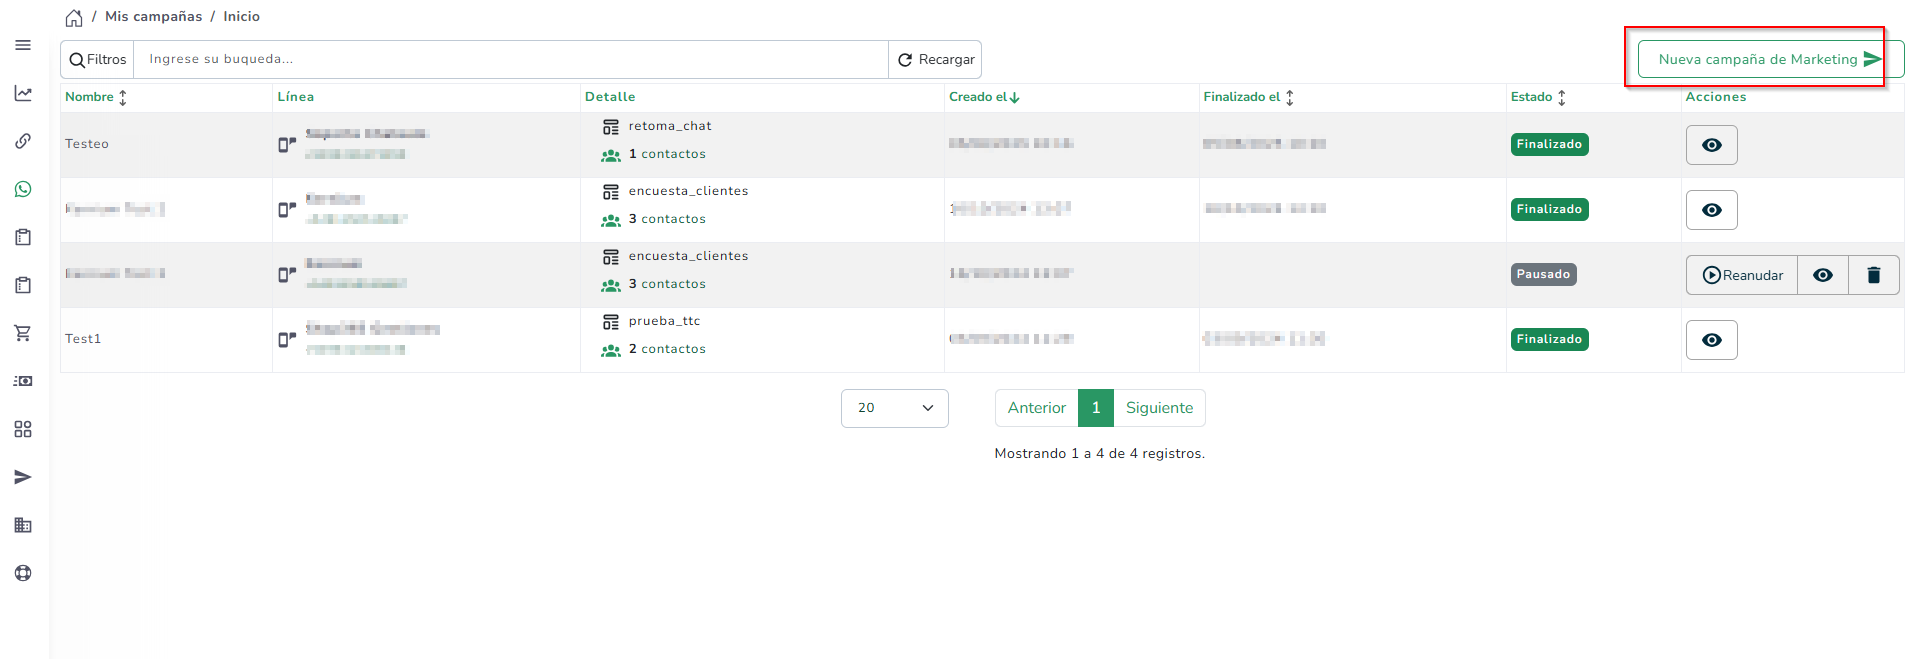View details of the Test1 campaign
1911x659 pixels.
pyautogui.click(x=1711, y=340)
